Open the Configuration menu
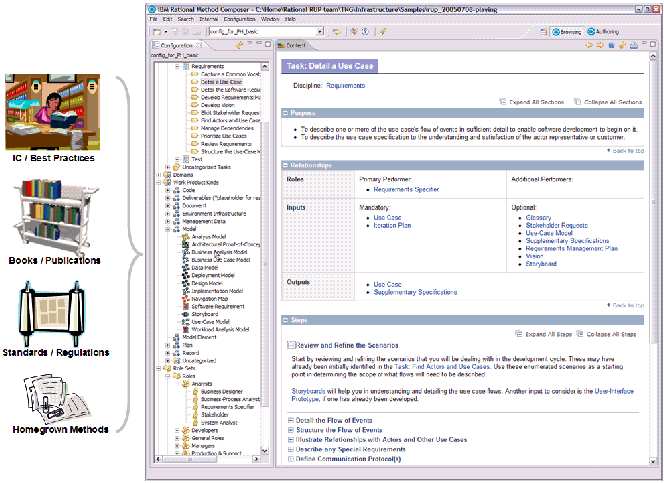Viewport: 664px width, 483px height. (240, 19)
